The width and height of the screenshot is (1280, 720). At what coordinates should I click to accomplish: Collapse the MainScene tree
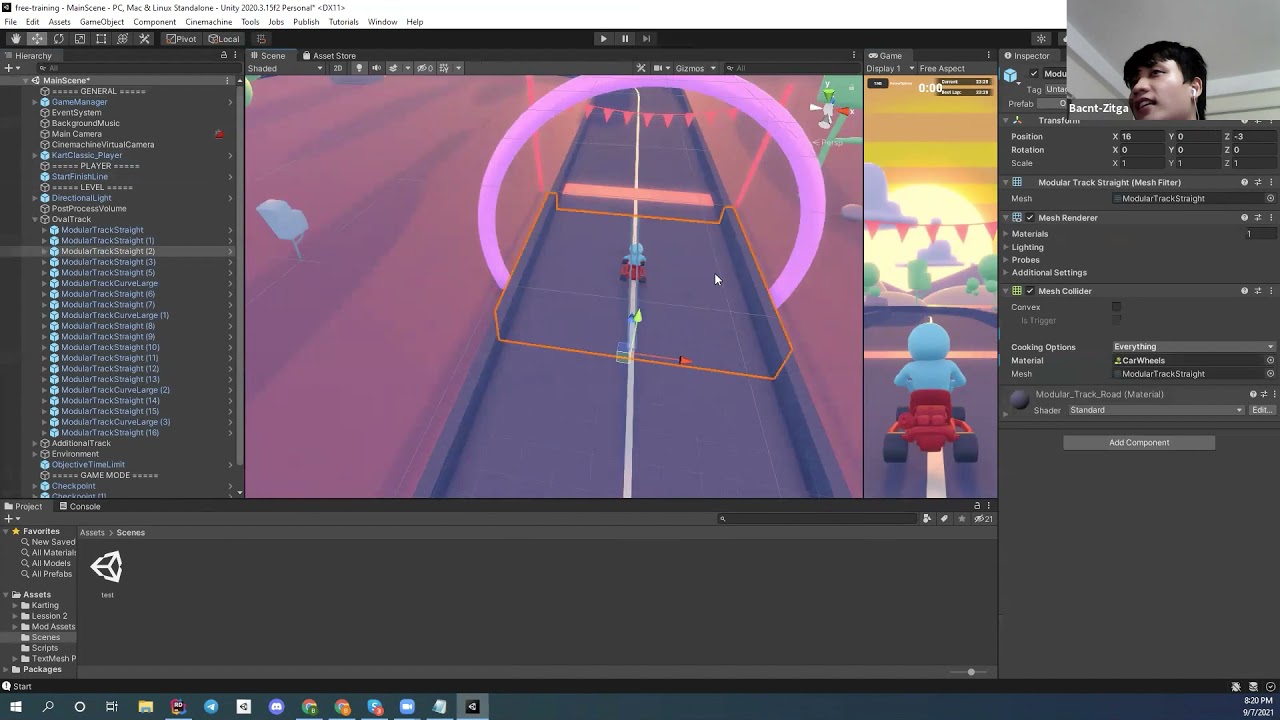point(24,80)
